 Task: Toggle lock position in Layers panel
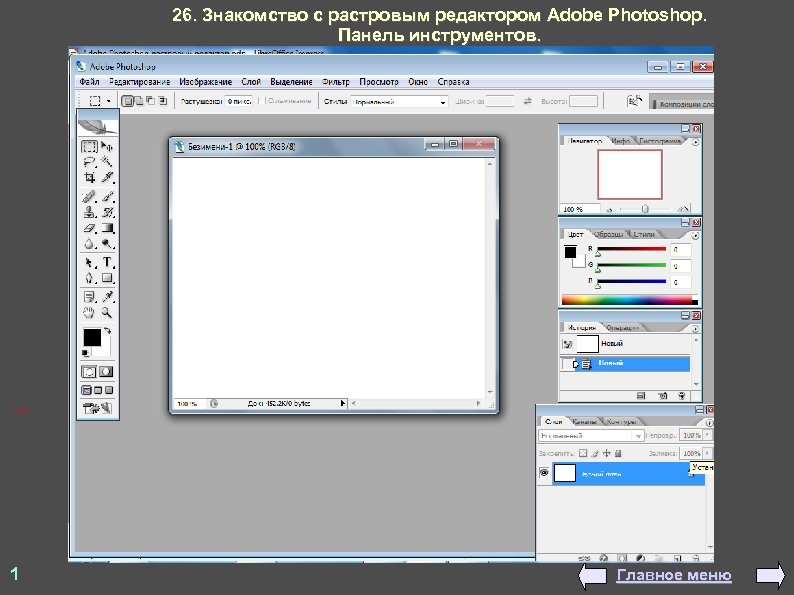coord(607,453)
